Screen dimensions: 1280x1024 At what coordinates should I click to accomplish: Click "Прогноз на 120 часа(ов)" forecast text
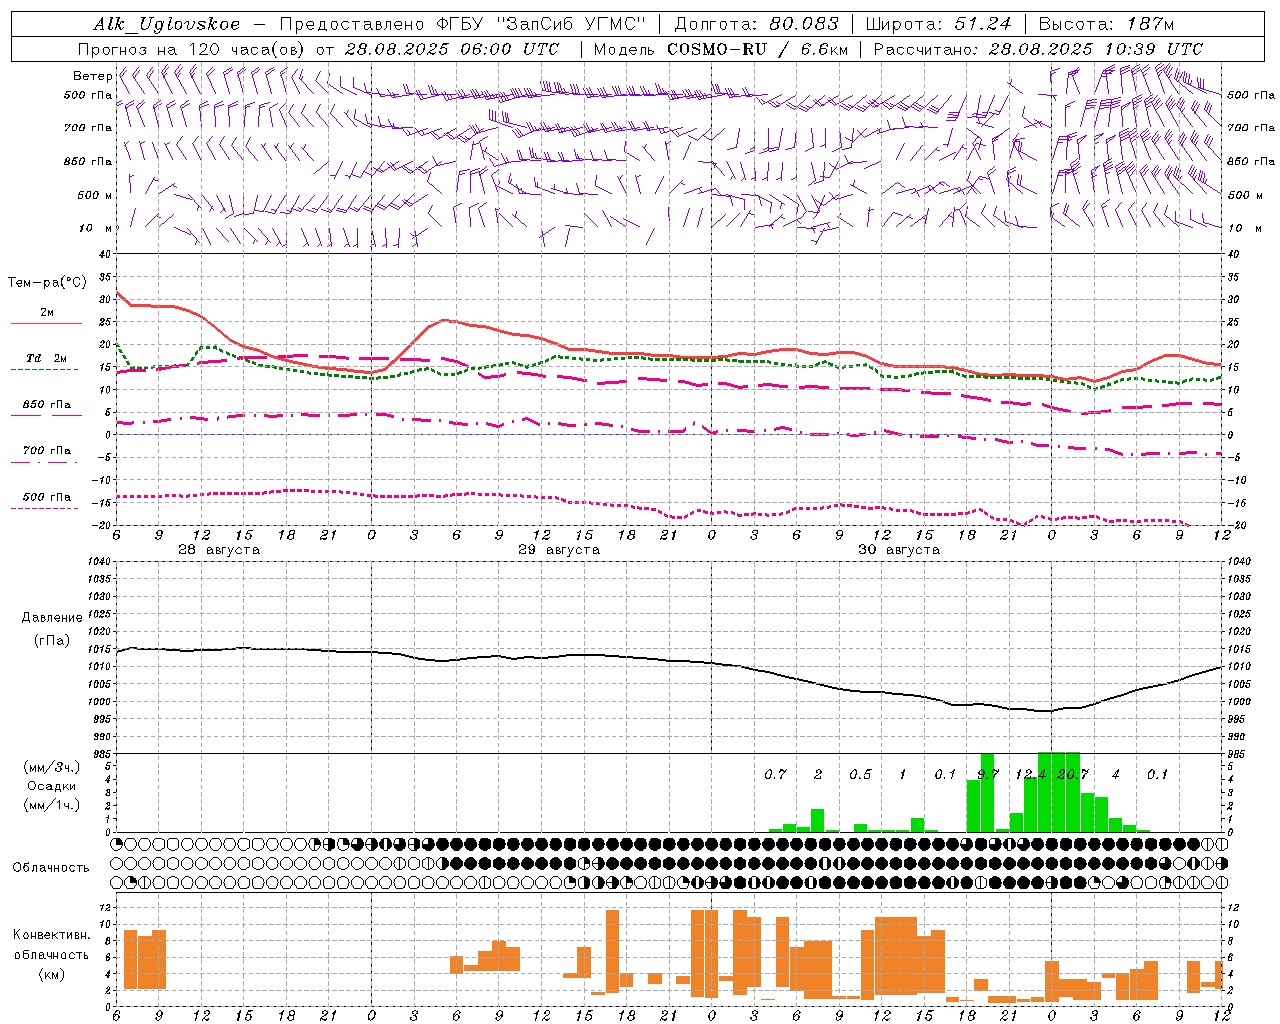click(x=192, y=49)
